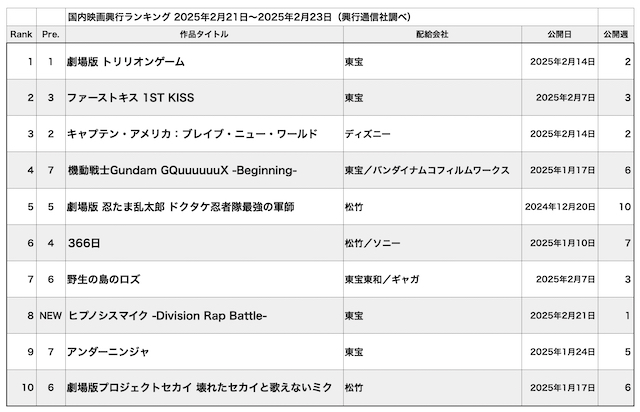Image resolution: width=640 pixels, height=412 pixels.
Task: Click the "NEW" cell in Pre. column
Action: [50, 316]
